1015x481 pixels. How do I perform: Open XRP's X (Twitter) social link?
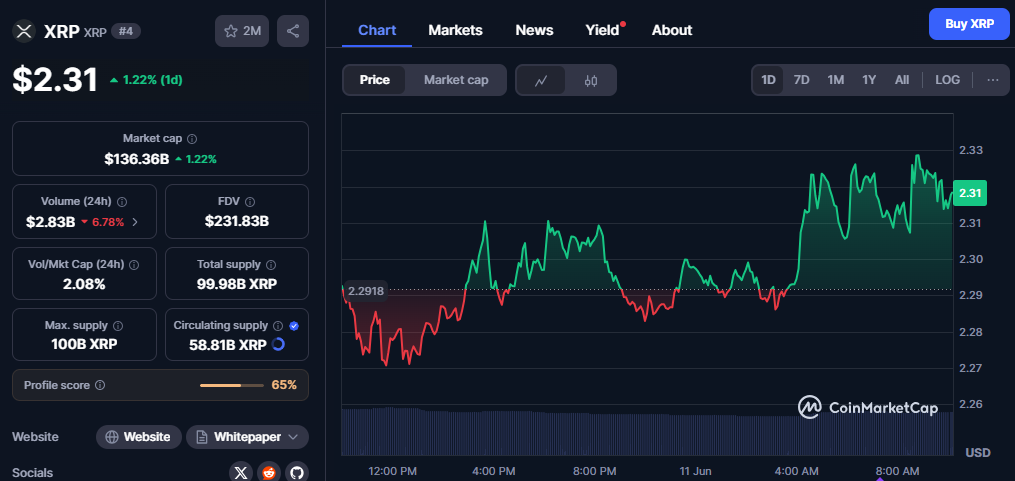pyautogui.click(x=241, y=473)
